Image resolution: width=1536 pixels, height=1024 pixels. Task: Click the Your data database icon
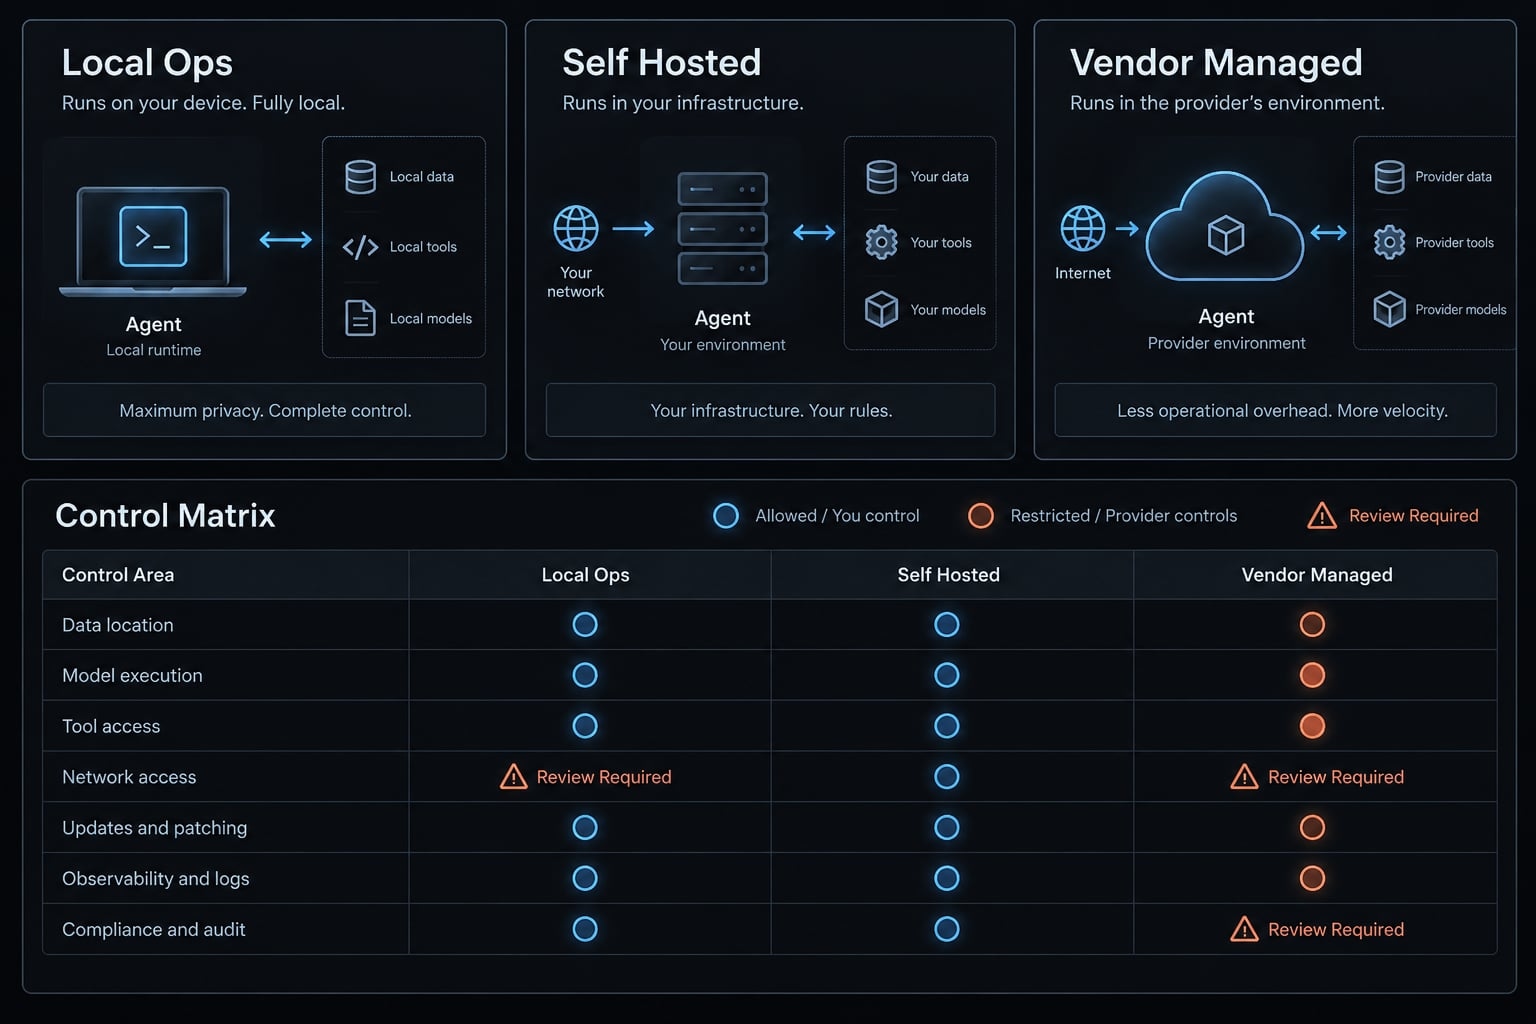[881, 177]
